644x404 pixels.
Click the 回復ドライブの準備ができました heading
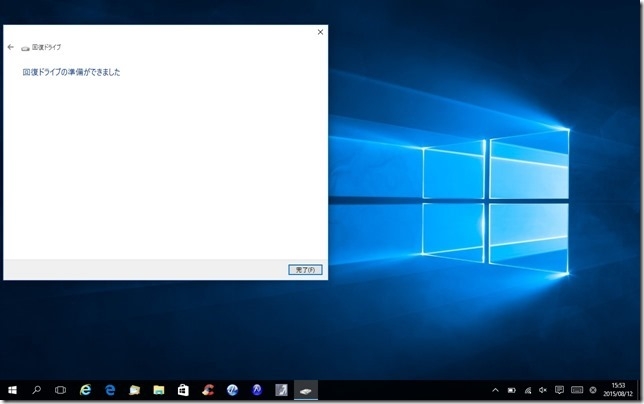(71, 72)
